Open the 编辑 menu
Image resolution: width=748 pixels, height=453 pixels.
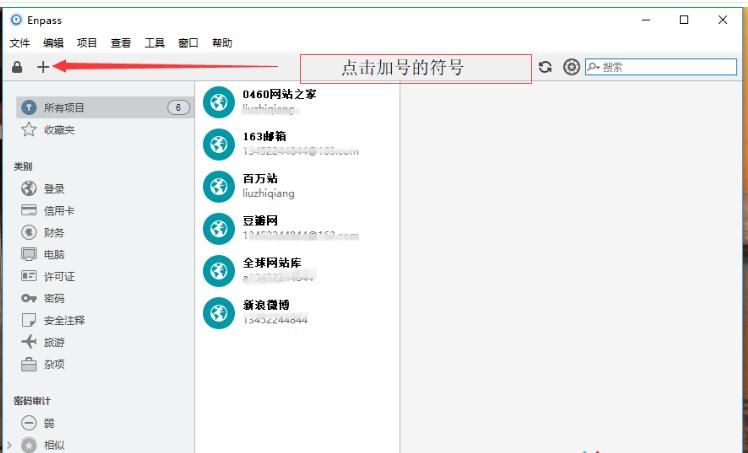[x=53, y=43]
